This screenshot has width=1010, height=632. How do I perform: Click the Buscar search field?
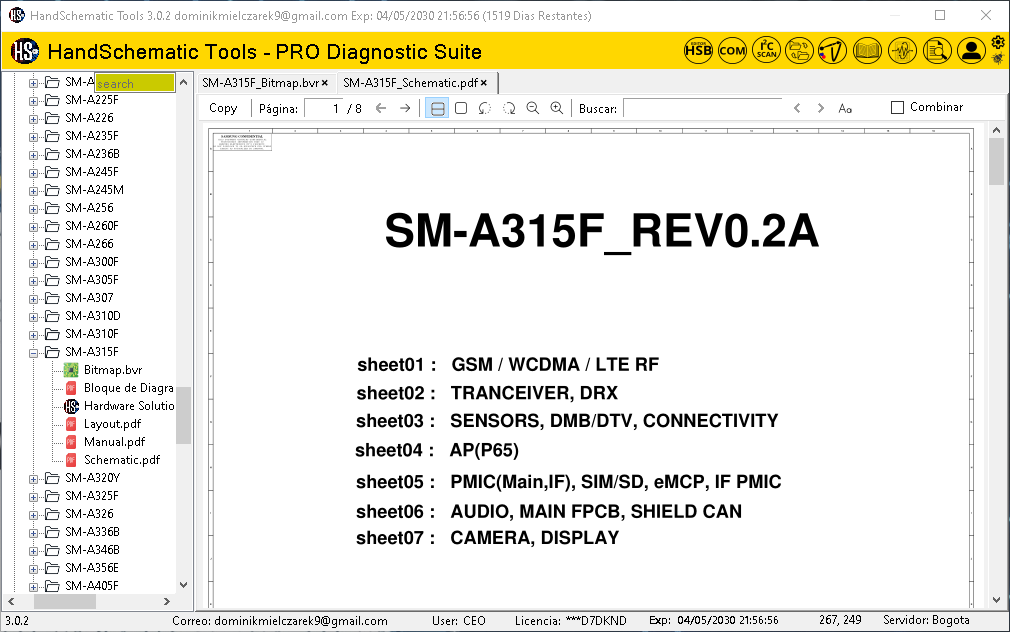pos(703,108)
